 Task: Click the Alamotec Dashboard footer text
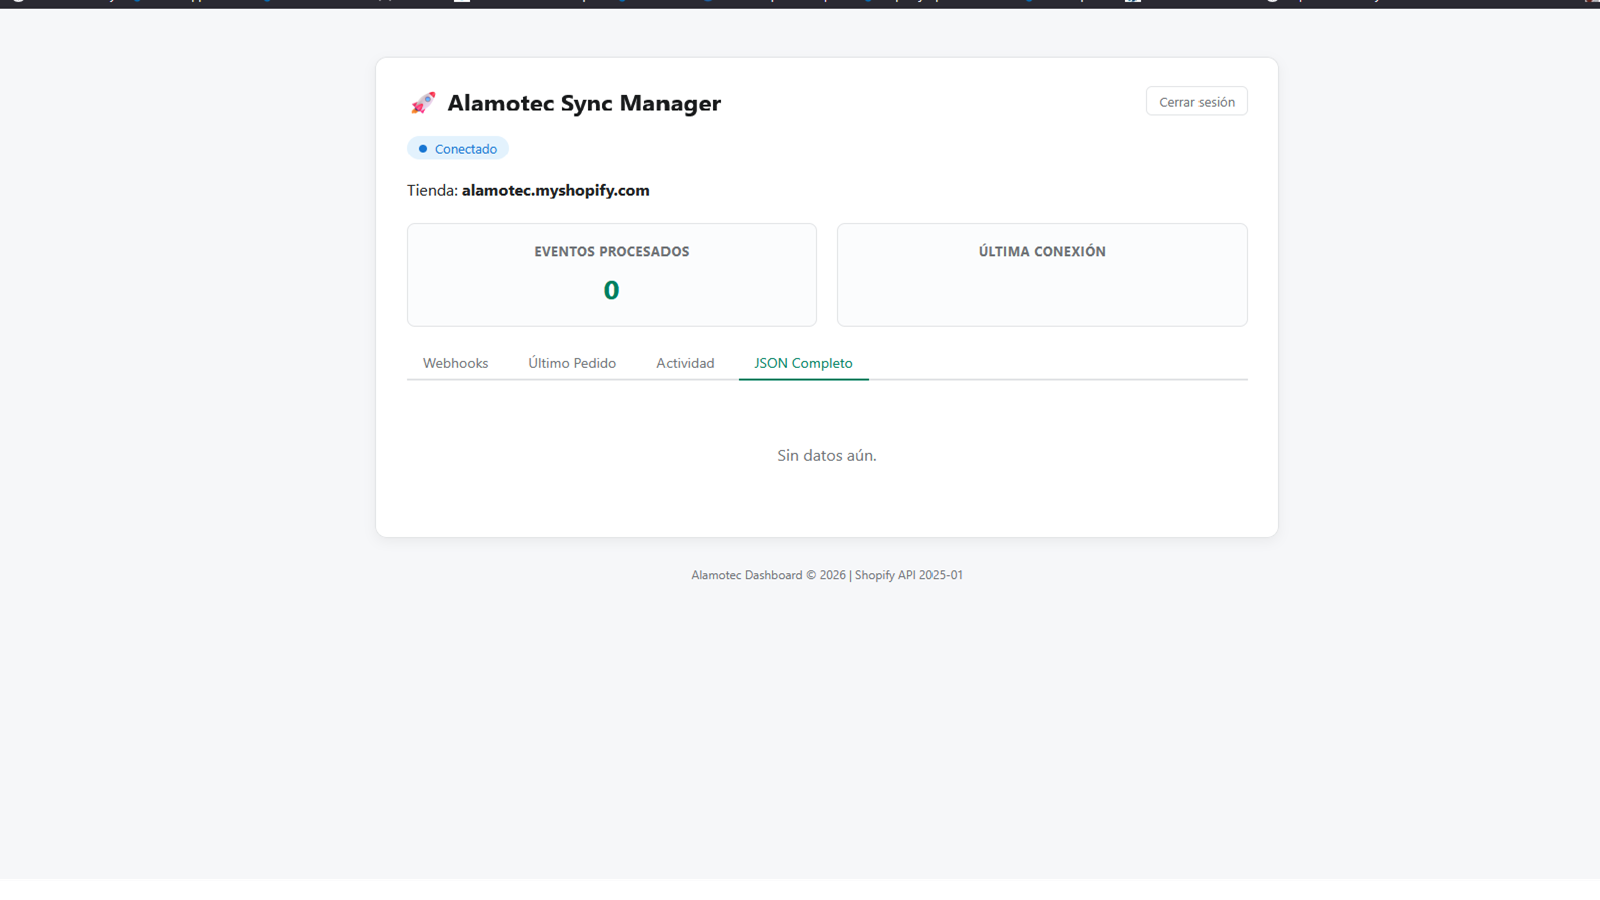pos(827,575)
